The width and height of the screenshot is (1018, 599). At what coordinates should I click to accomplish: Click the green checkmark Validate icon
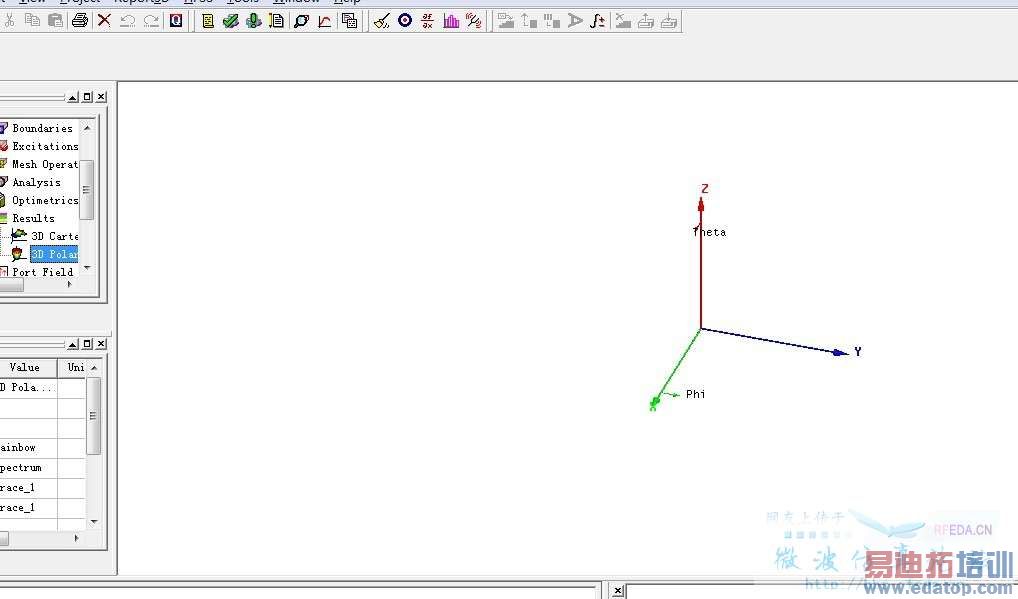[230, 21]
